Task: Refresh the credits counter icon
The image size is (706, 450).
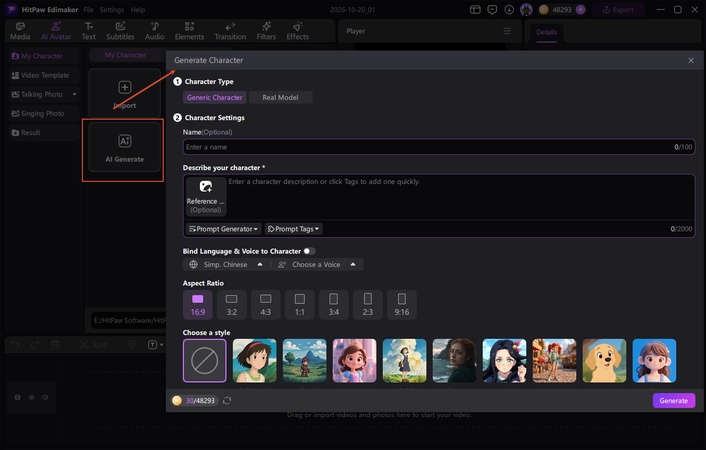Action: coord(227,400)
